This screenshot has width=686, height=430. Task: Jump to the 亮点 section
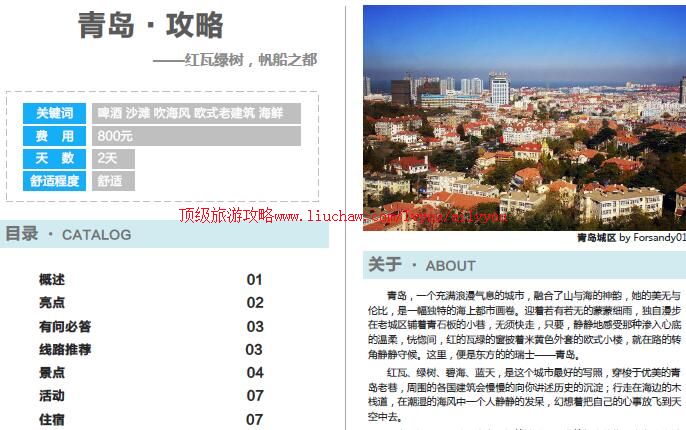52,303
